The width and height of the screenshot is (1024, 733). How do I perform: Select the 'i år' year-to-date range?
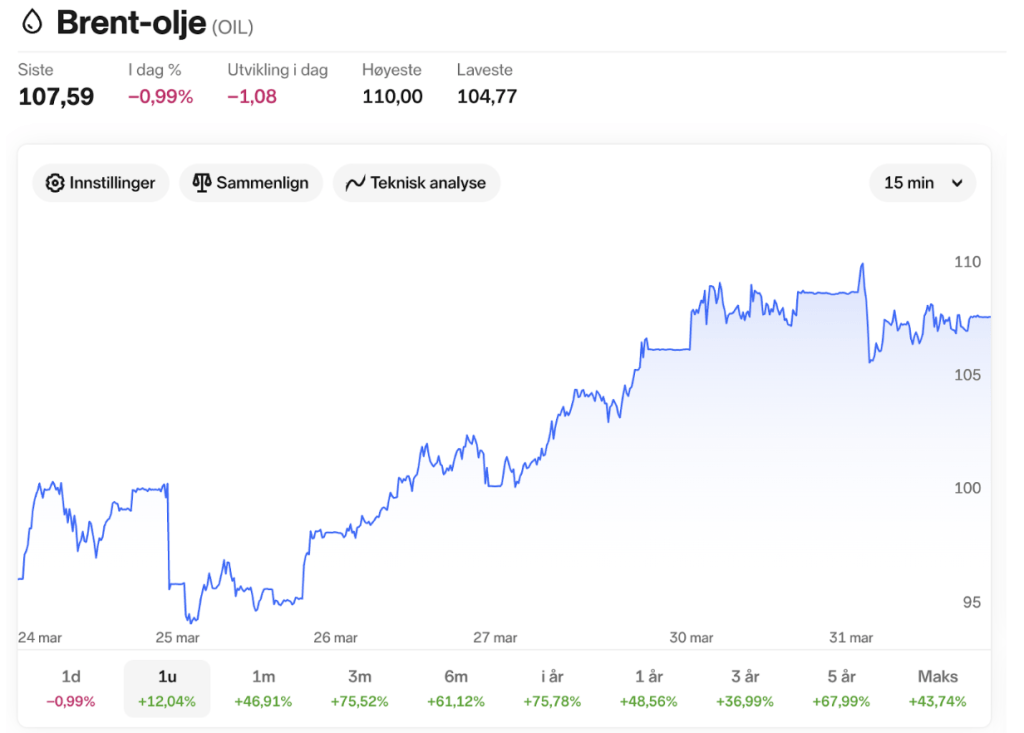[551, 688]
